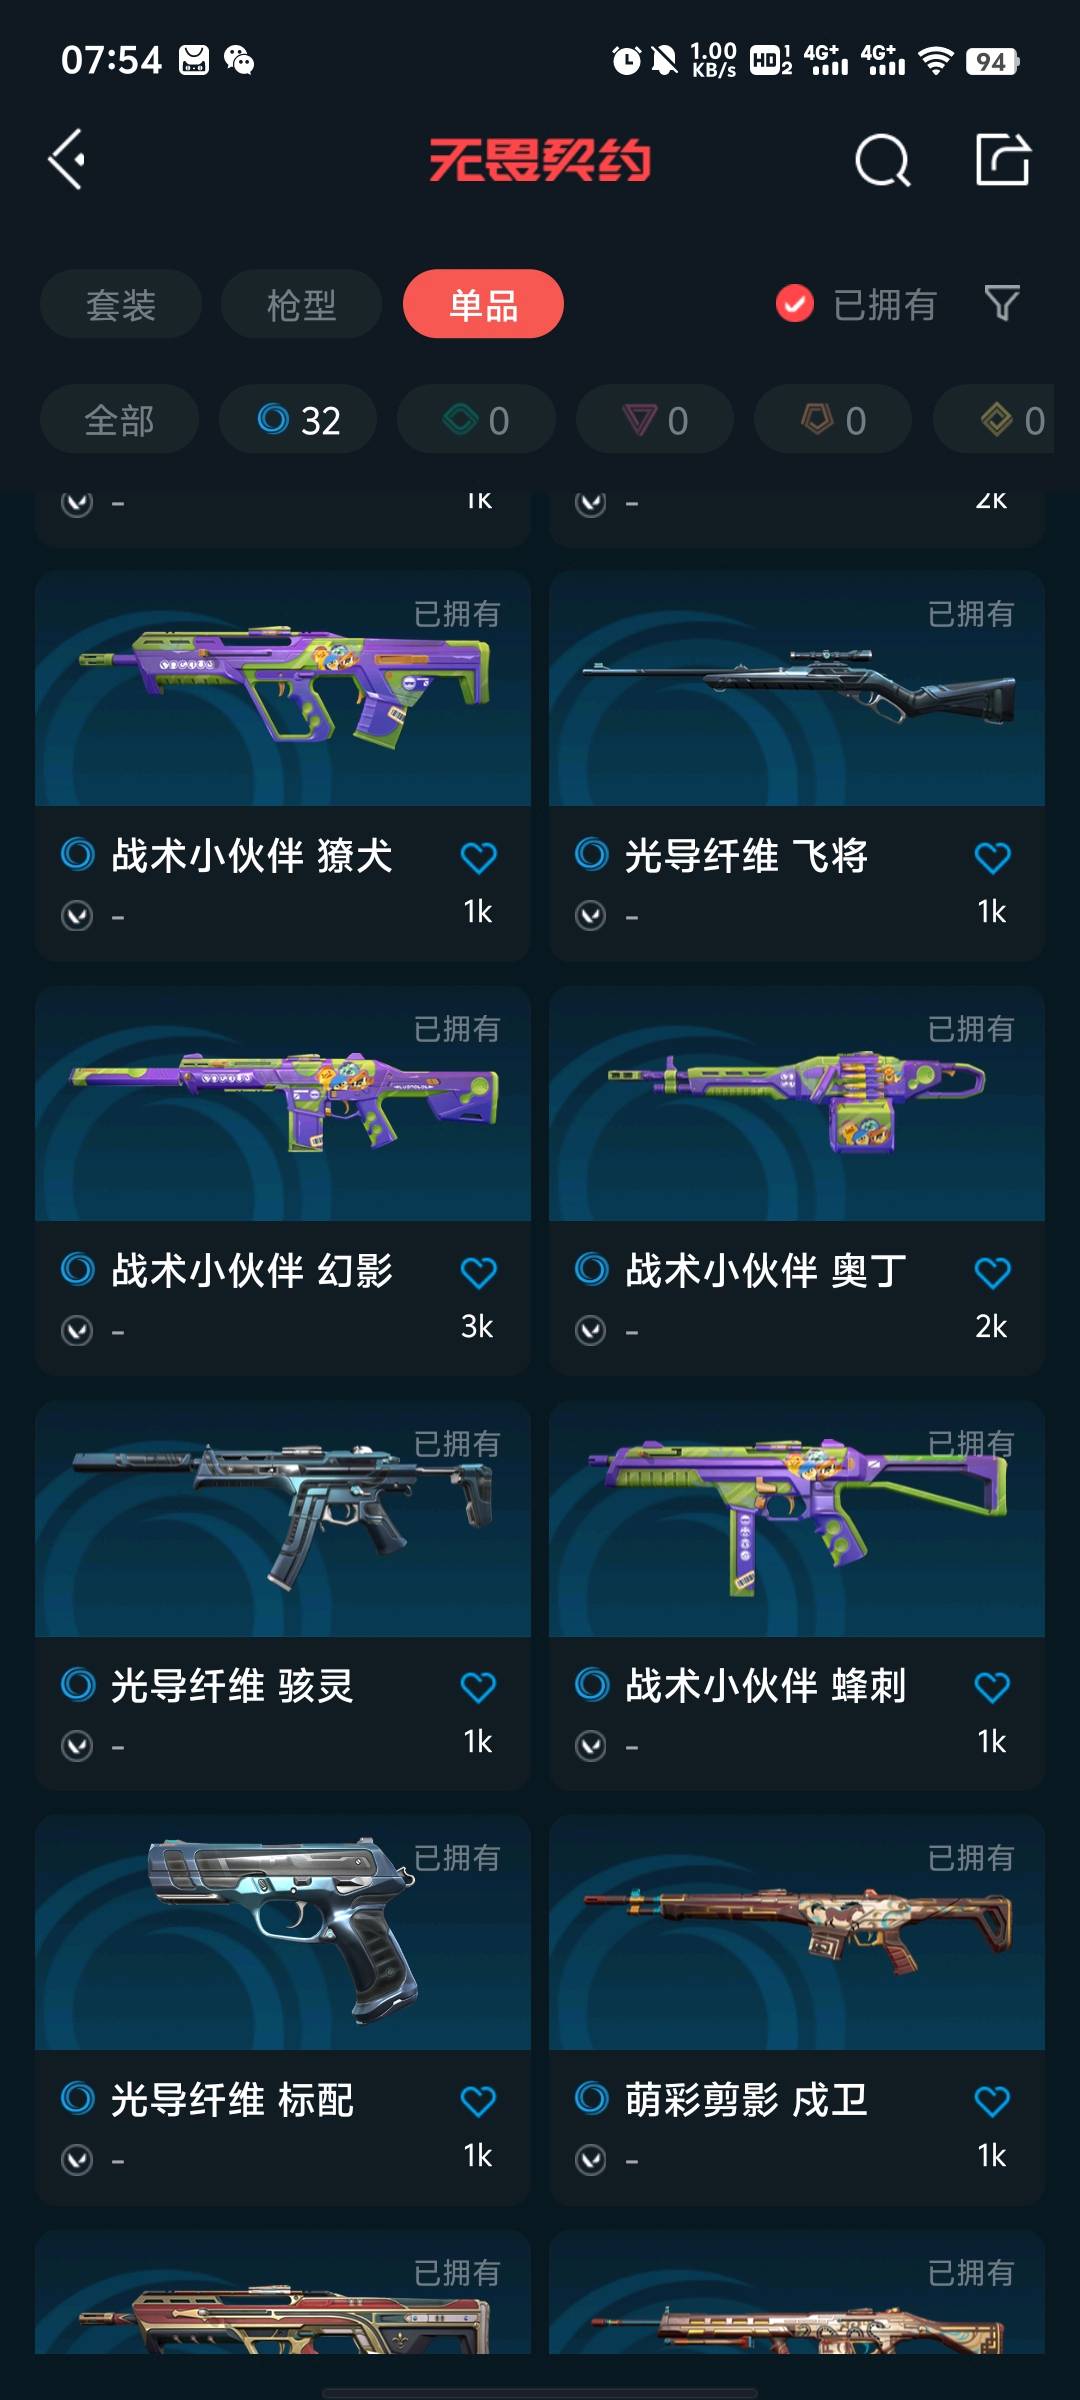This screenshot has width=1080, height=2400.
Task: Switch to the 套装 tab
Action: [x=121, y=304]
